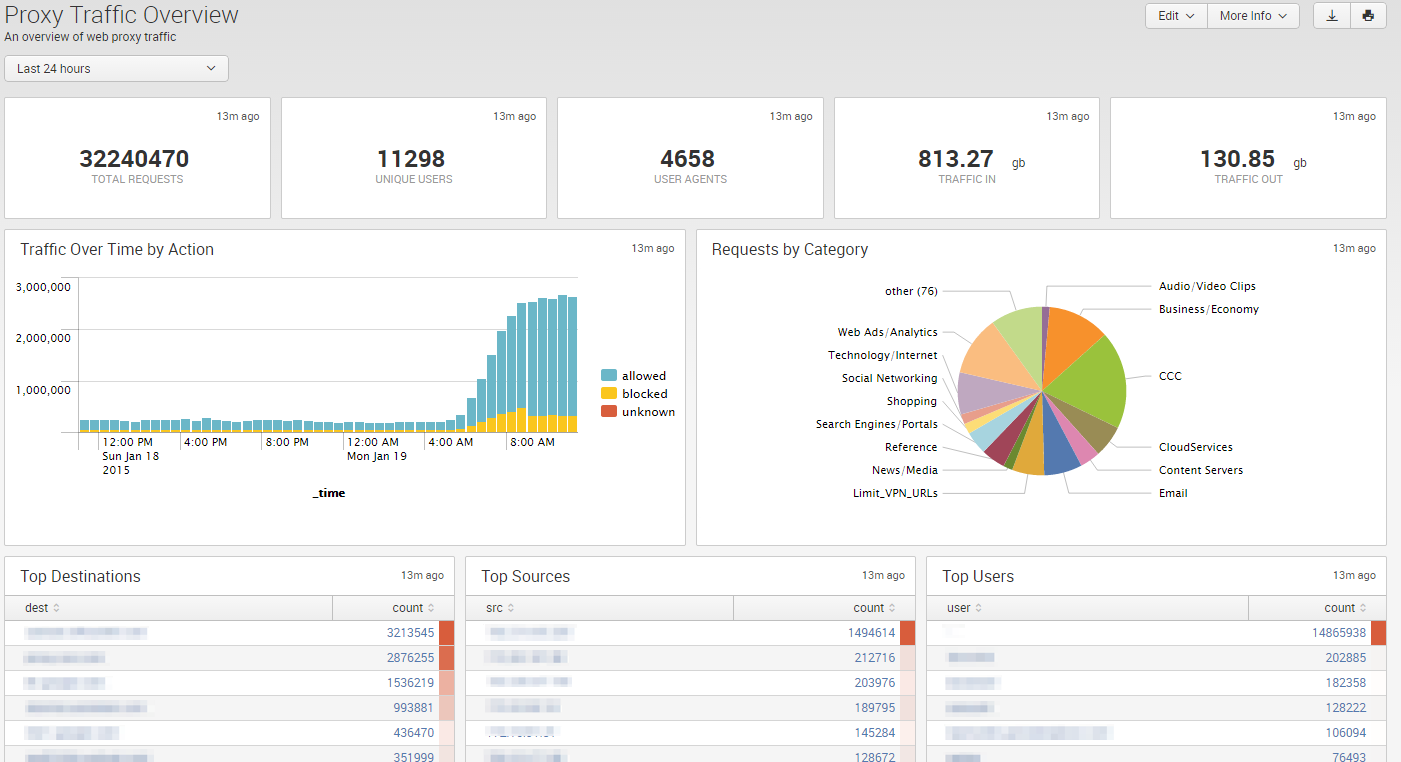Sort Top Destinations by count column
The height and width of the screenshot is (762, 1401).
tap(413, 608)
